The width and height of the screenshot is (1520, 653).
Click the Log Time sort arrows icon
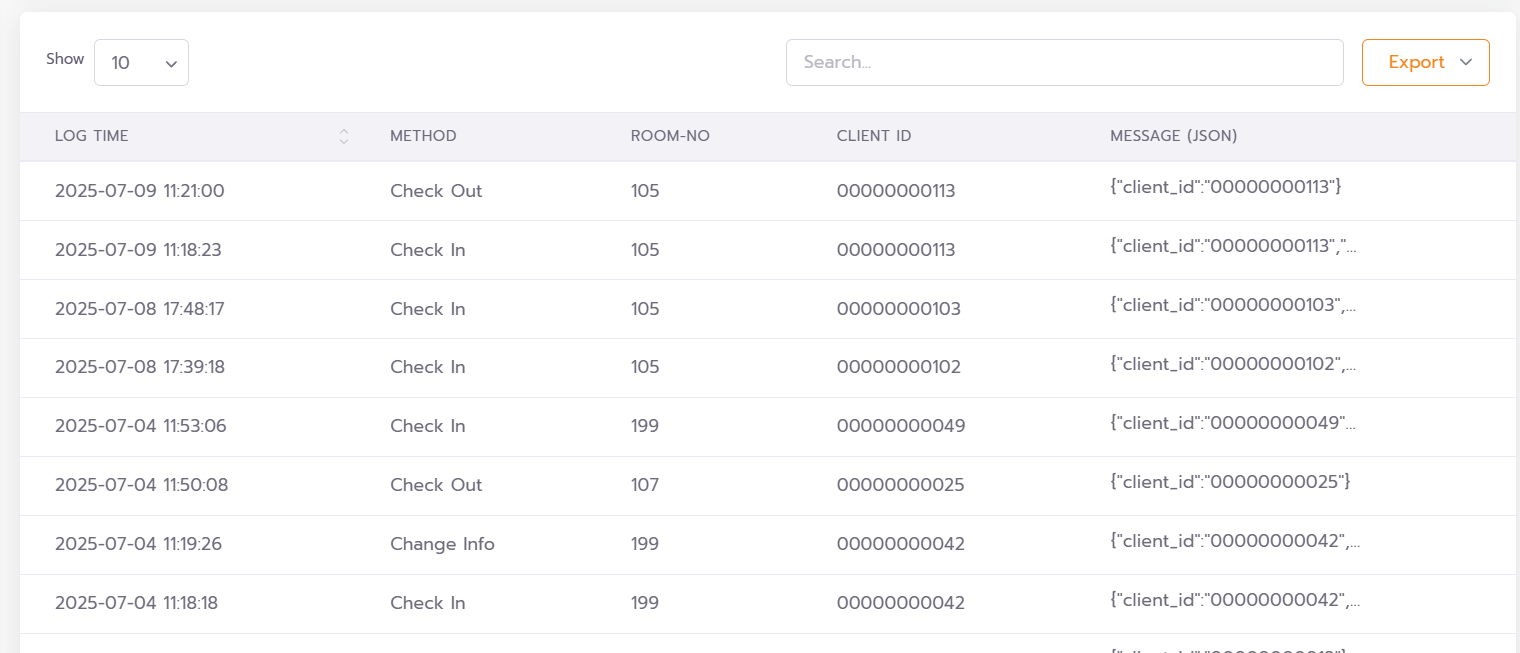[x=344, y=136]
